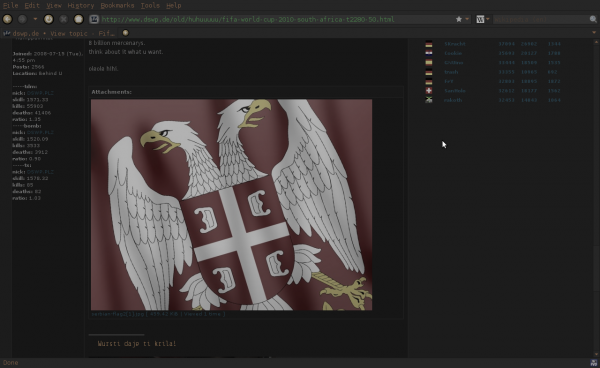
Task: Open the View menu
Action: click(x=54, y=5)
